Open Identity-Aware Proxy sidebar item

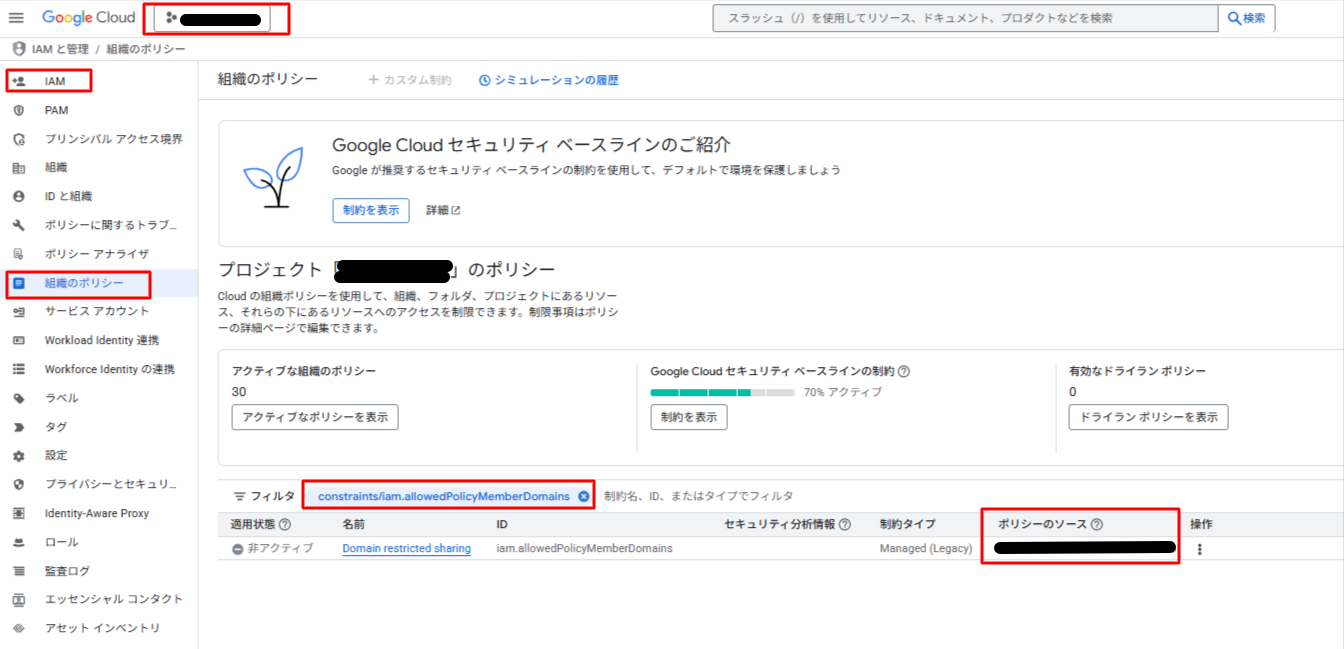click(96, 513)
